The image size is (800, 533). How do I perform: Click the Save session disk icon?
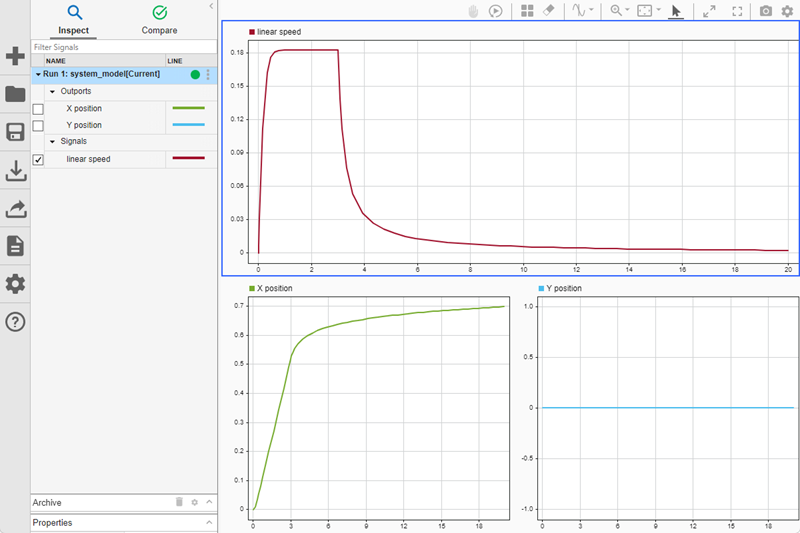coord(15,133)
